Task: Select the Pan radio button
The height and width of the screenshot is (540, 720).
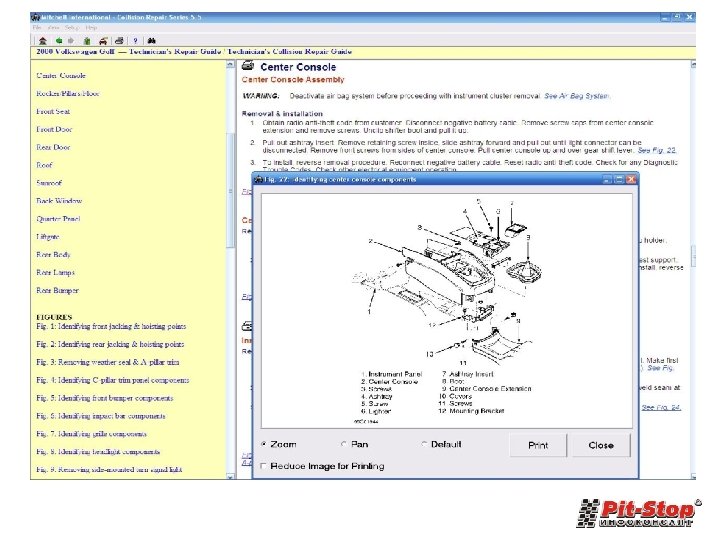Action: 343,444
